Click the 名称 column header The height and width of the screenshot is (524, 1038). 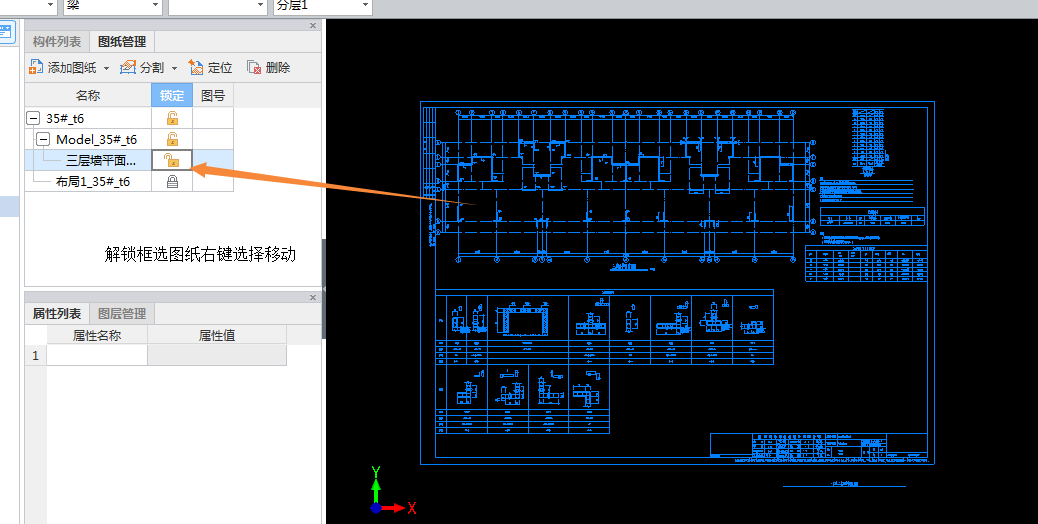88,95
